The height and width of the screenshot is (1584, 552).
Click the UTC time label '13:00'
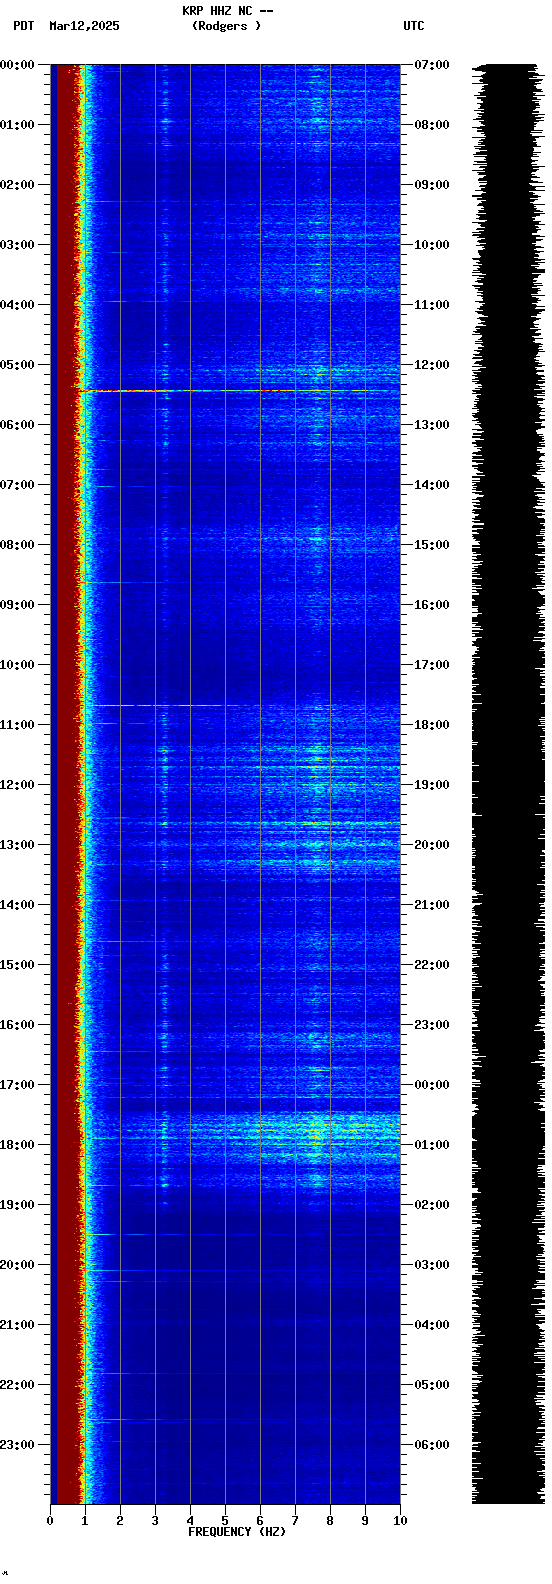(432, 425)
